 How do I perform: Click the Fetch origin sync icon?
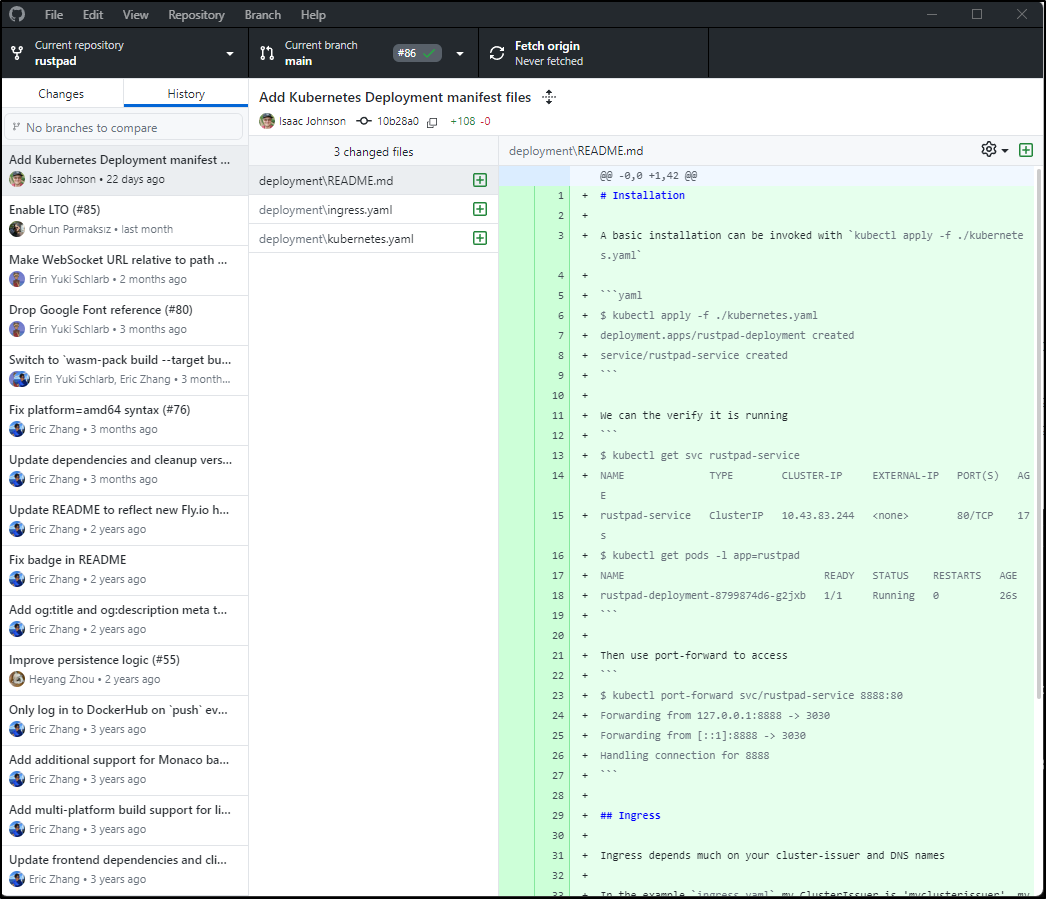click(x=497, y=53)
